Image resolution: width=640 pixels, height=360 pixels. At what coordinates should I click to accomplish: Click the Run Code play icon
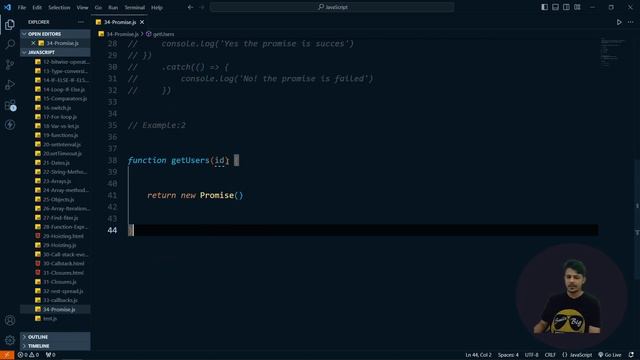(619, 22)
